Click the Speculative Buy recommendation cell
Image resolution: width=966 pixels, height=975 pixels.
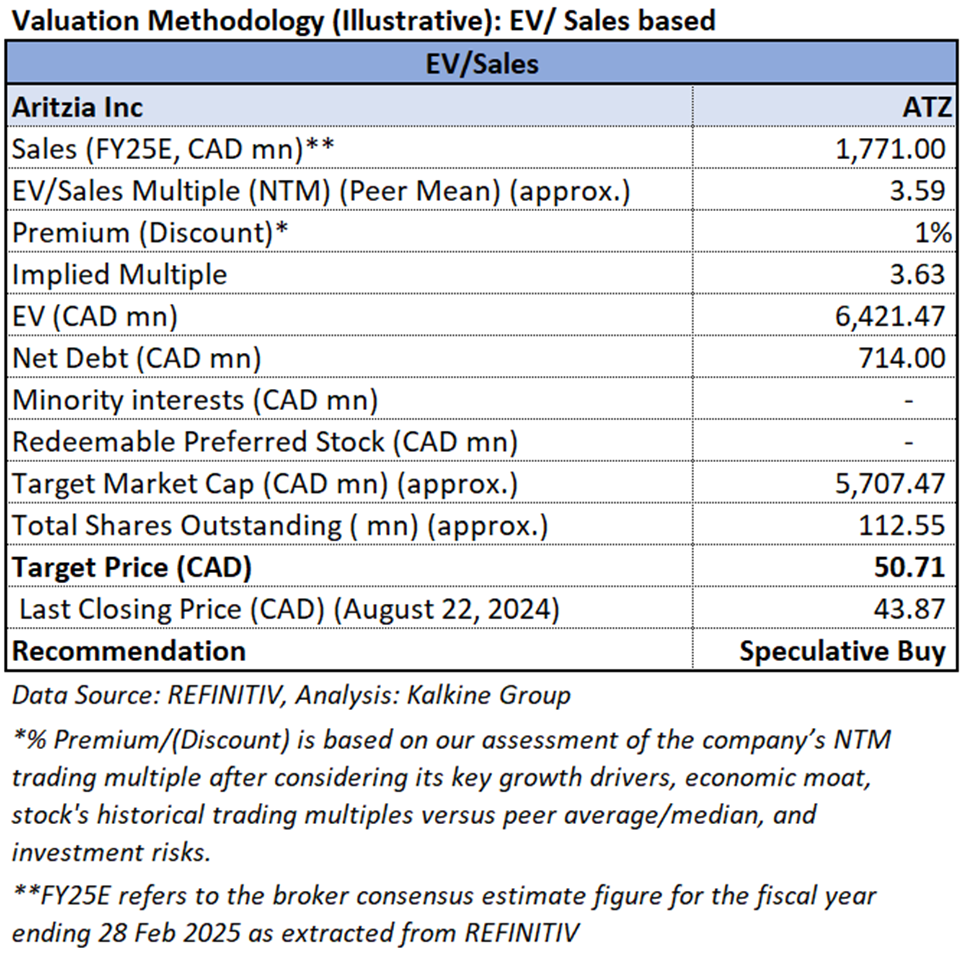click(842, 651)
